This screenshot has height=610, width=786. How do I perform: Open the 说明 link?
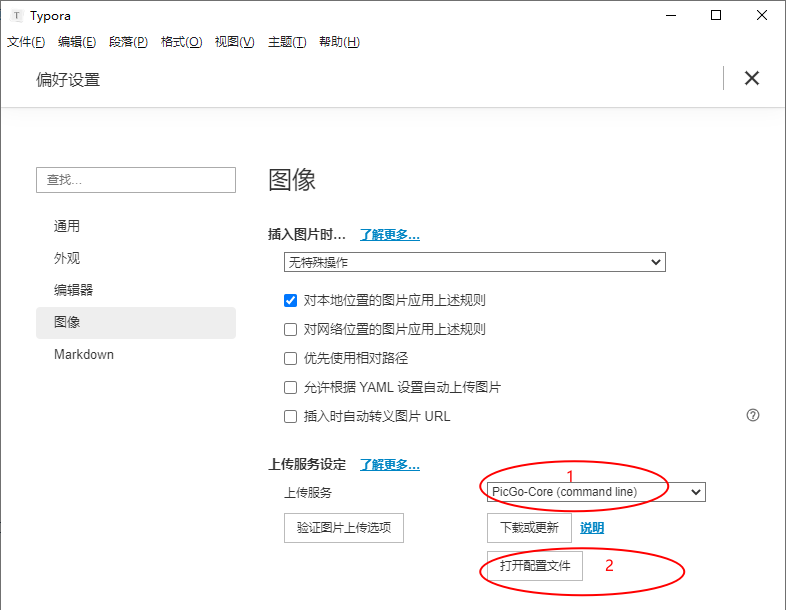pyautogui.click(x=592, y=528)
